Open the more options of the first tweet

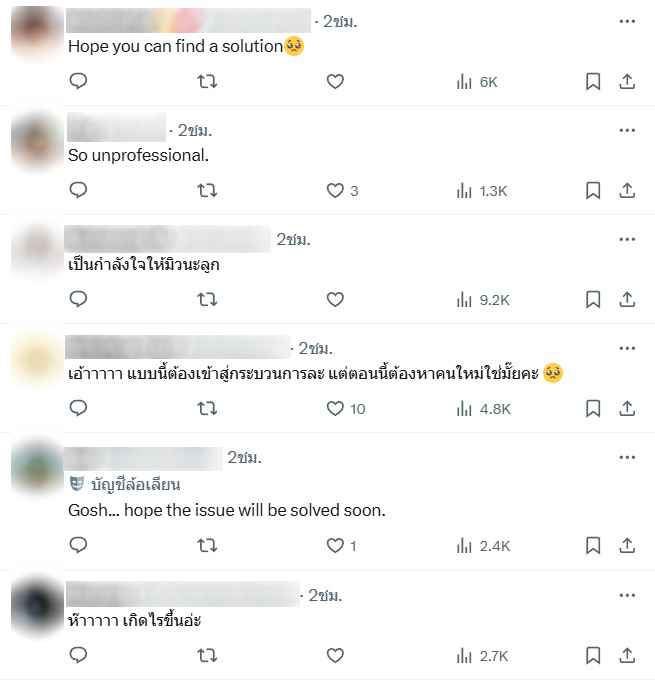pyautogui.click(x=627, y=21)
